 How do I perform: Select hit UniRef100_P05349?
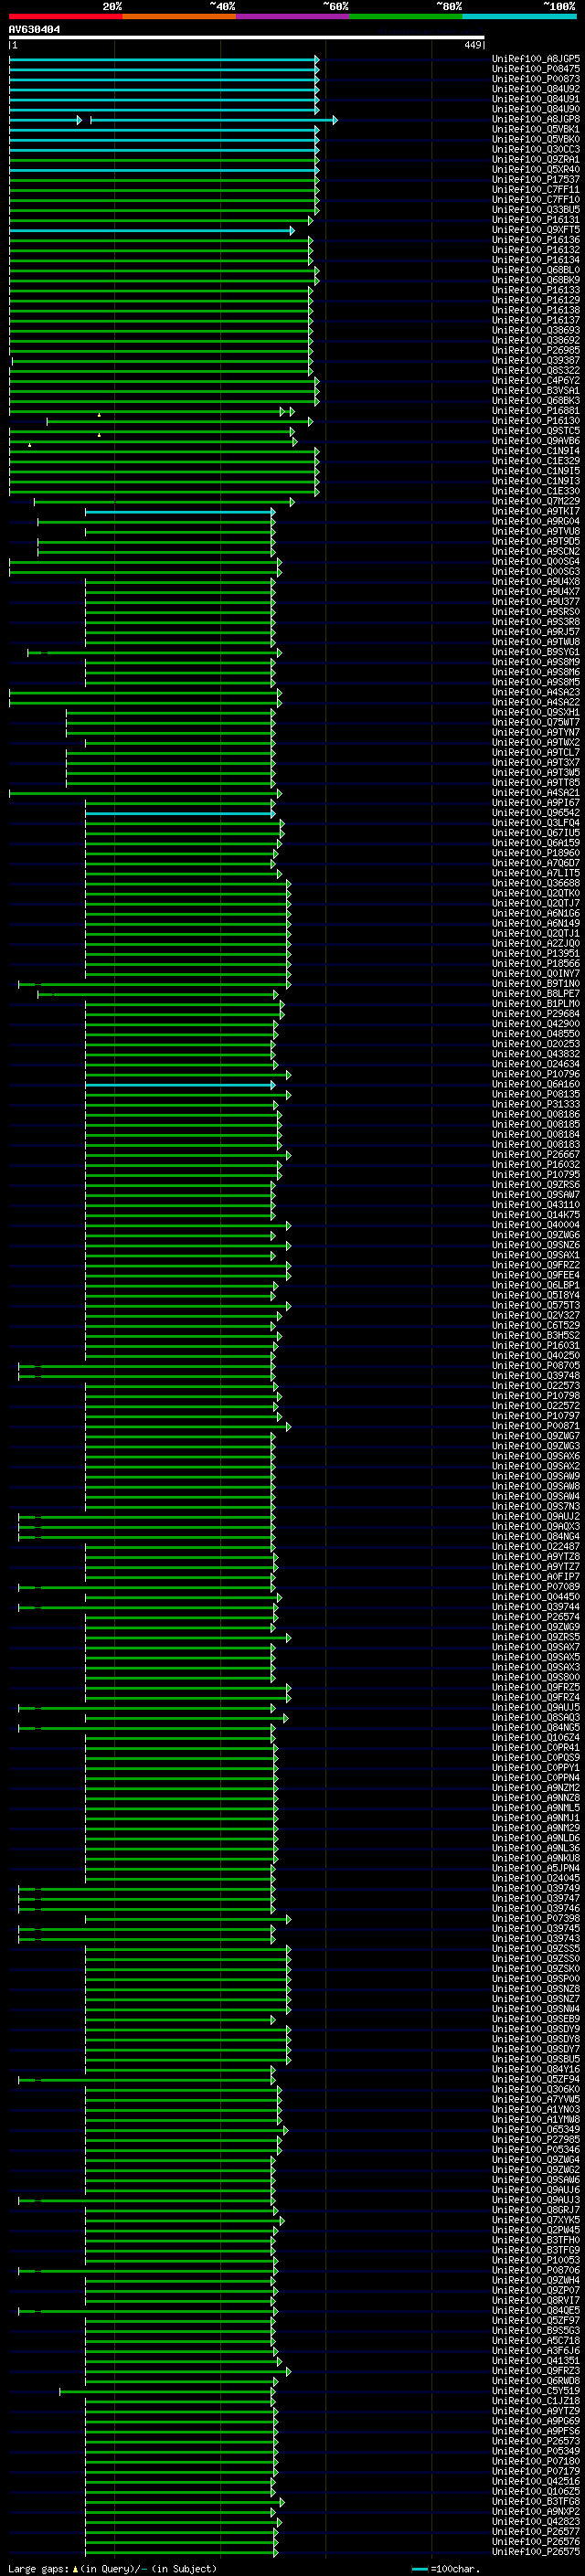pos(536,2451)
